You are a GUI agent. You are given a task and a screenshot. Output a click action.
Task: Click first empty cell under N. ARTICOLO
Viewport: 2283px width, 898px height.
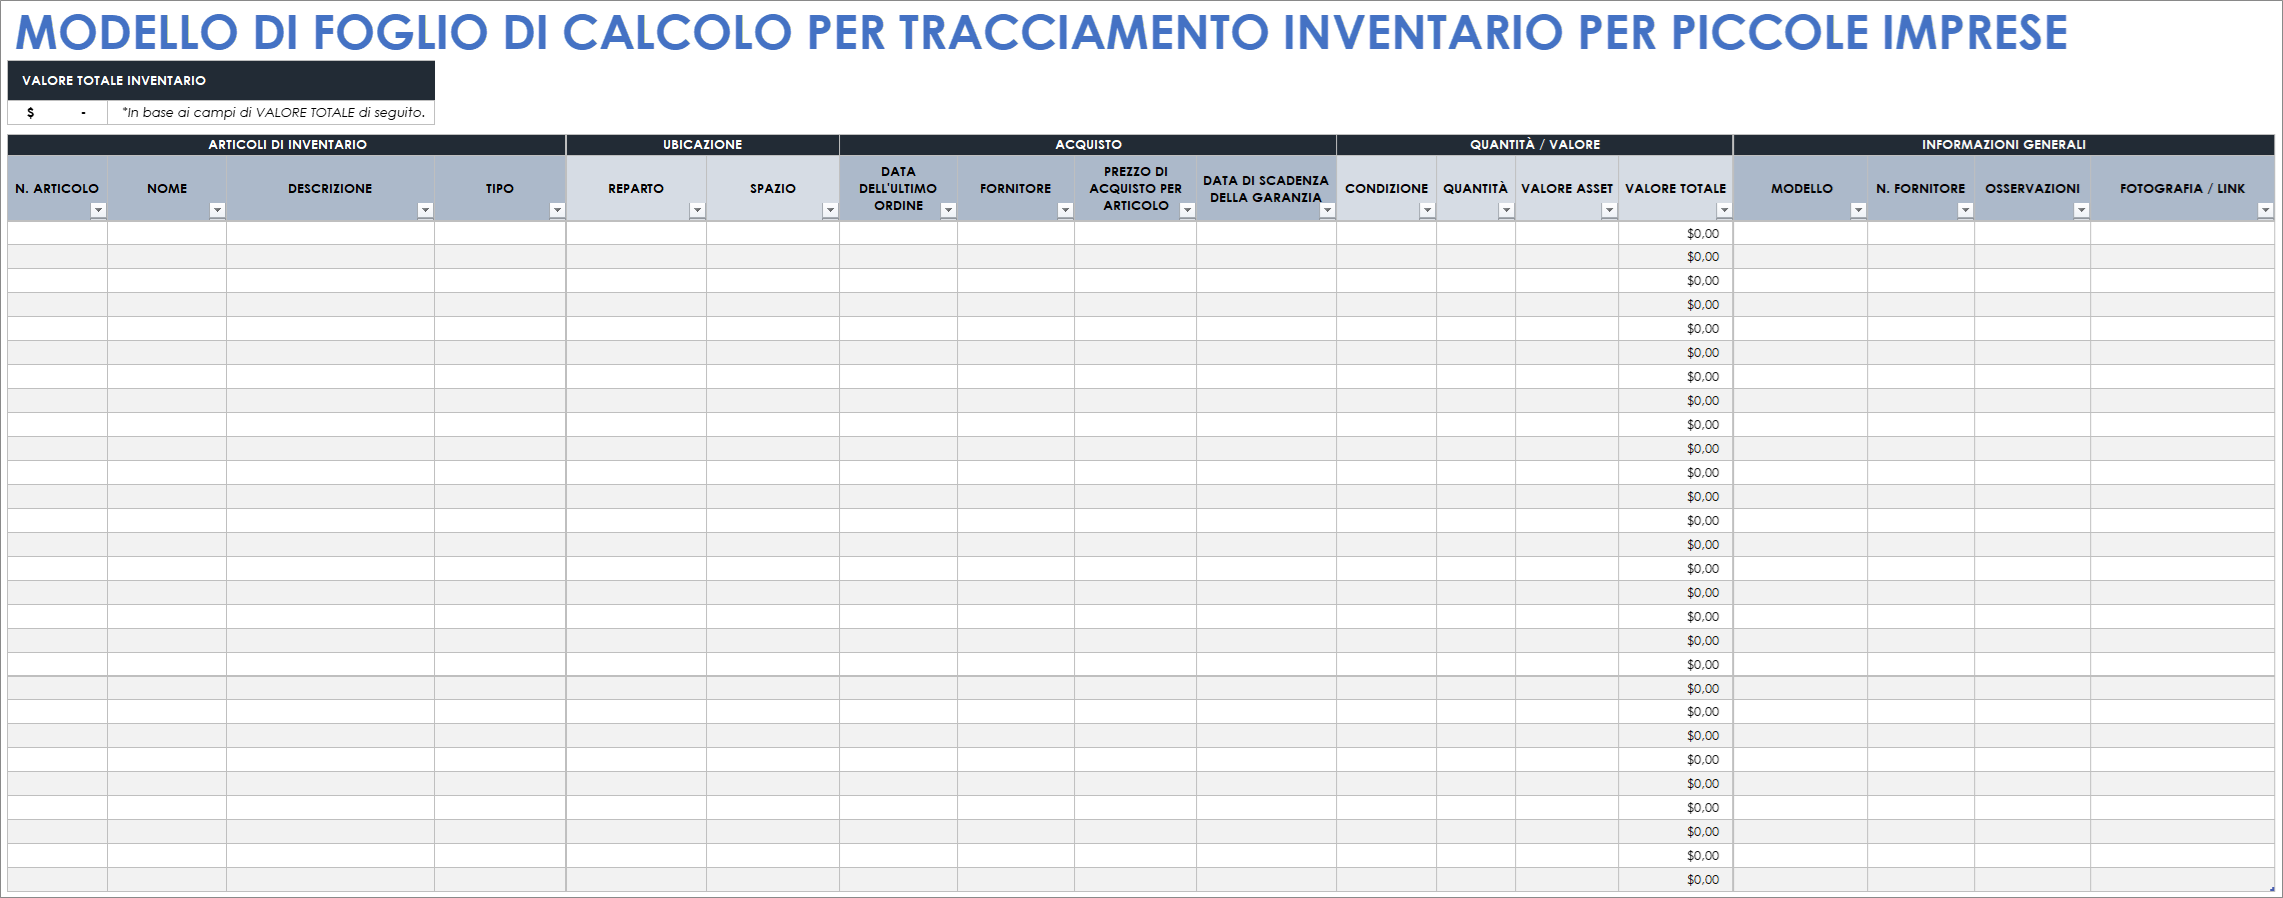point(57,233)
